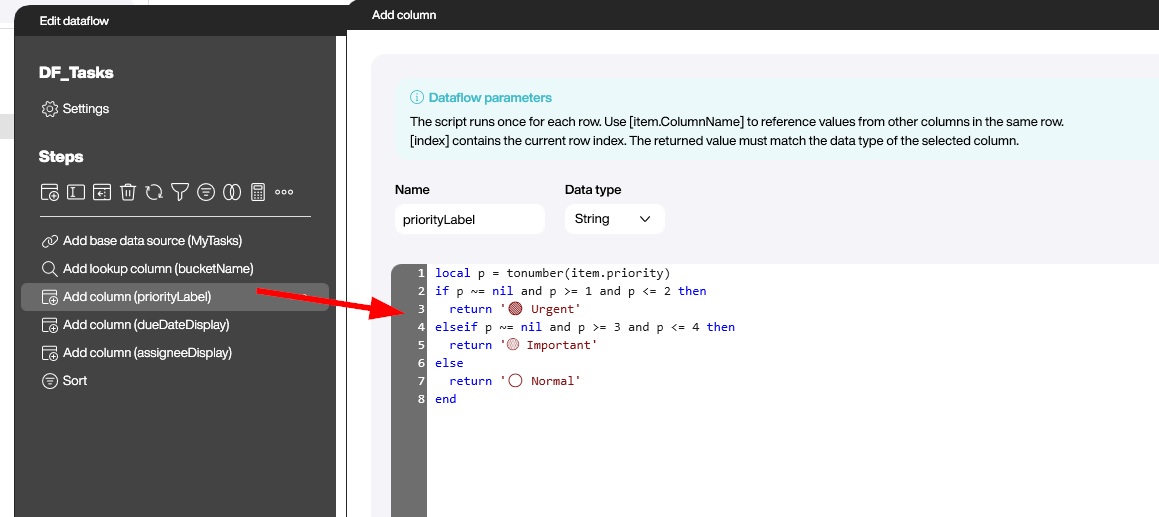Select the Add base data source (MyTasks) step

click(175, 241)
